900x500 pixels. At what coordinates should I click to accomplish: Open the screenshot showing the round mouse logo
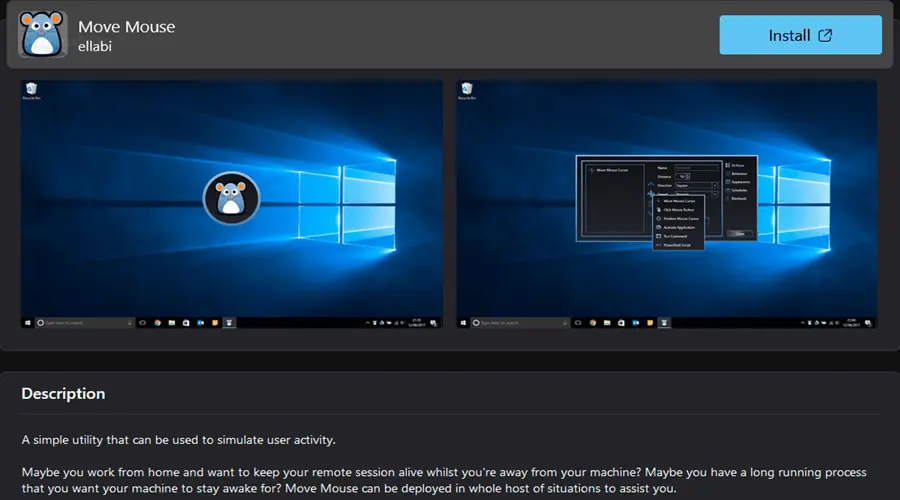[x=231, y=204]
